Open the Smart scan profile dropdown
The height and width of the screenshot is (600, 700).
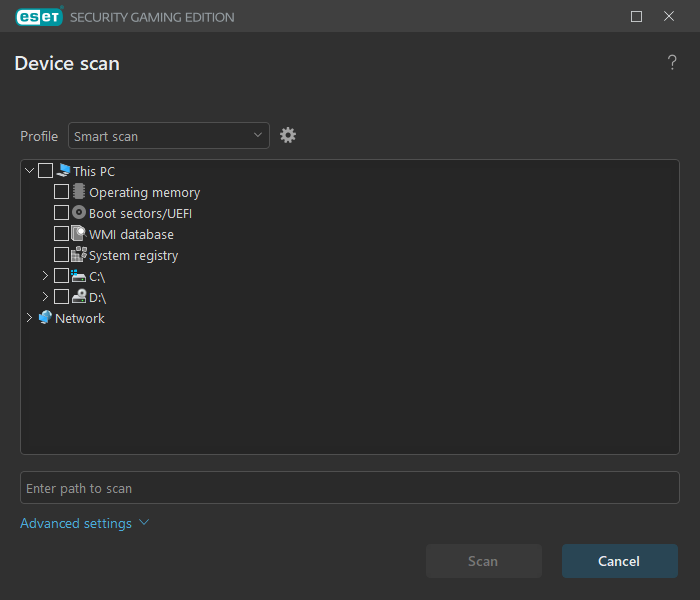click(x=169, y=136)
